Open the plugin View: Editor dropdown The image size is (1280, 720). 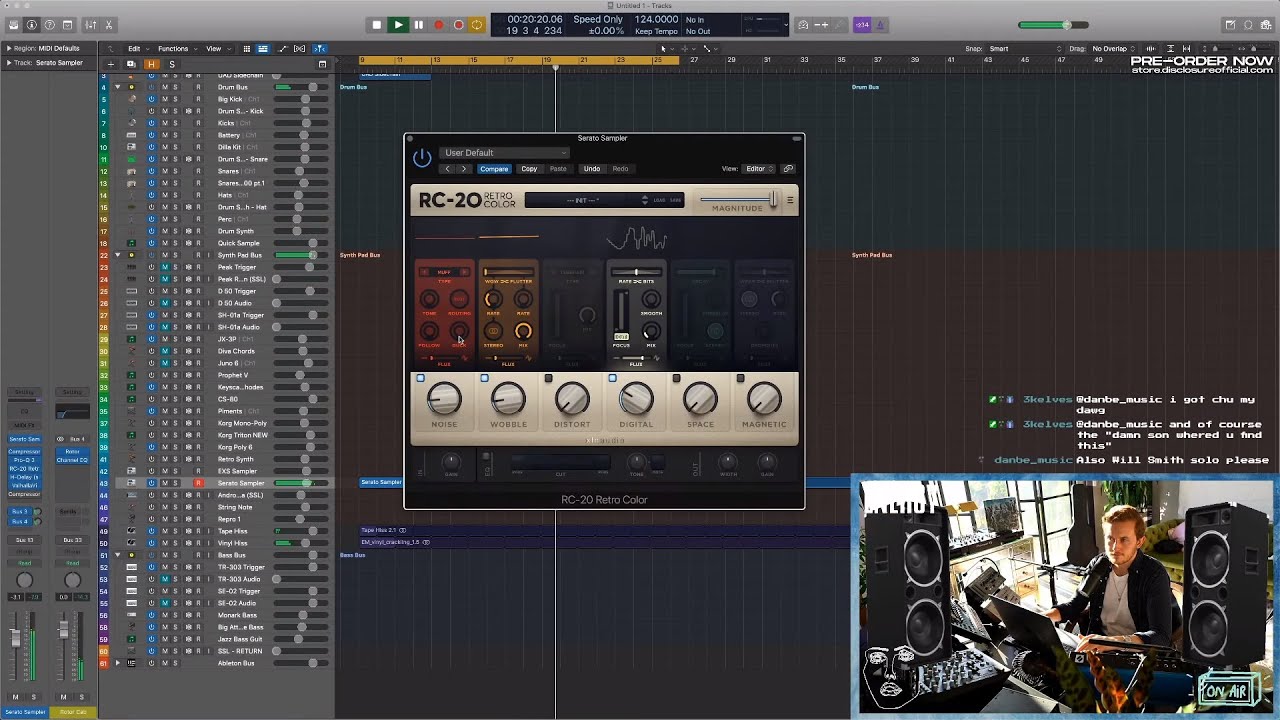pos(758,169)
